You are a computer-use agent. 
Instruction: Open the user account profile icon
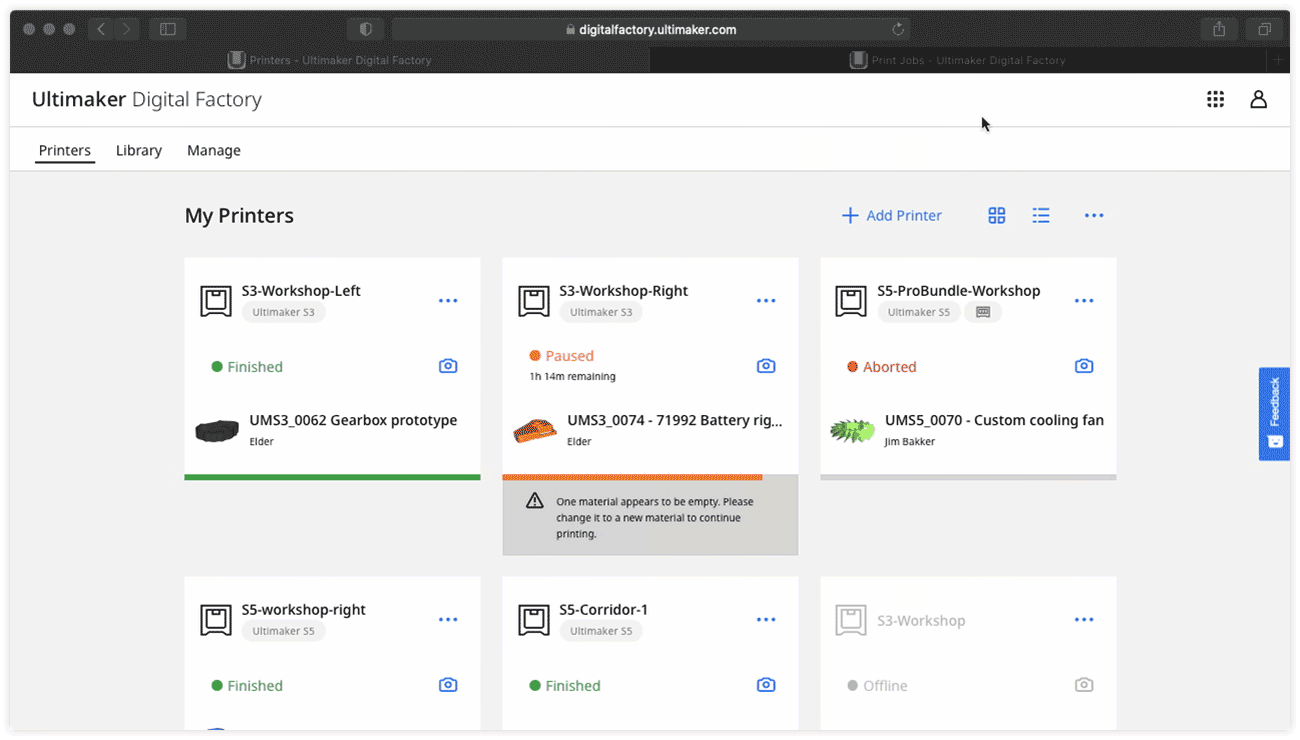1259,99
